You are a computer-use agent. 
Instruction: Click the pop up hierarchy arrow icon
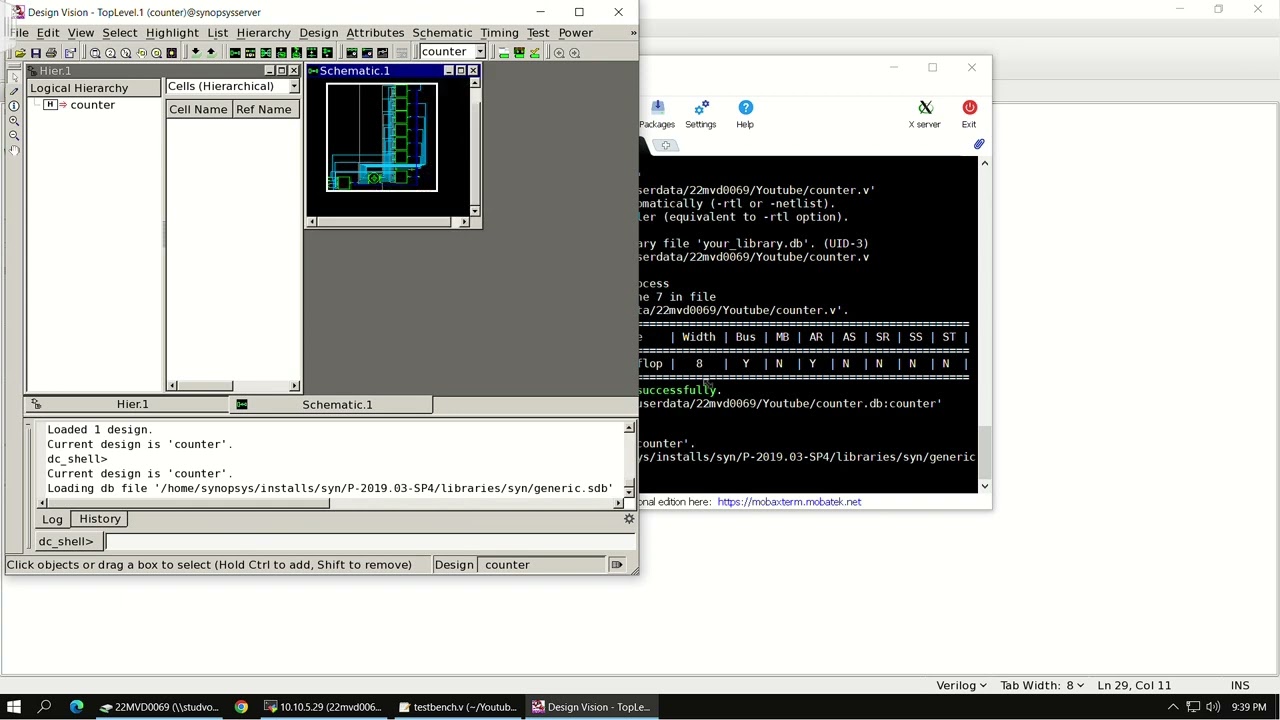210,53
